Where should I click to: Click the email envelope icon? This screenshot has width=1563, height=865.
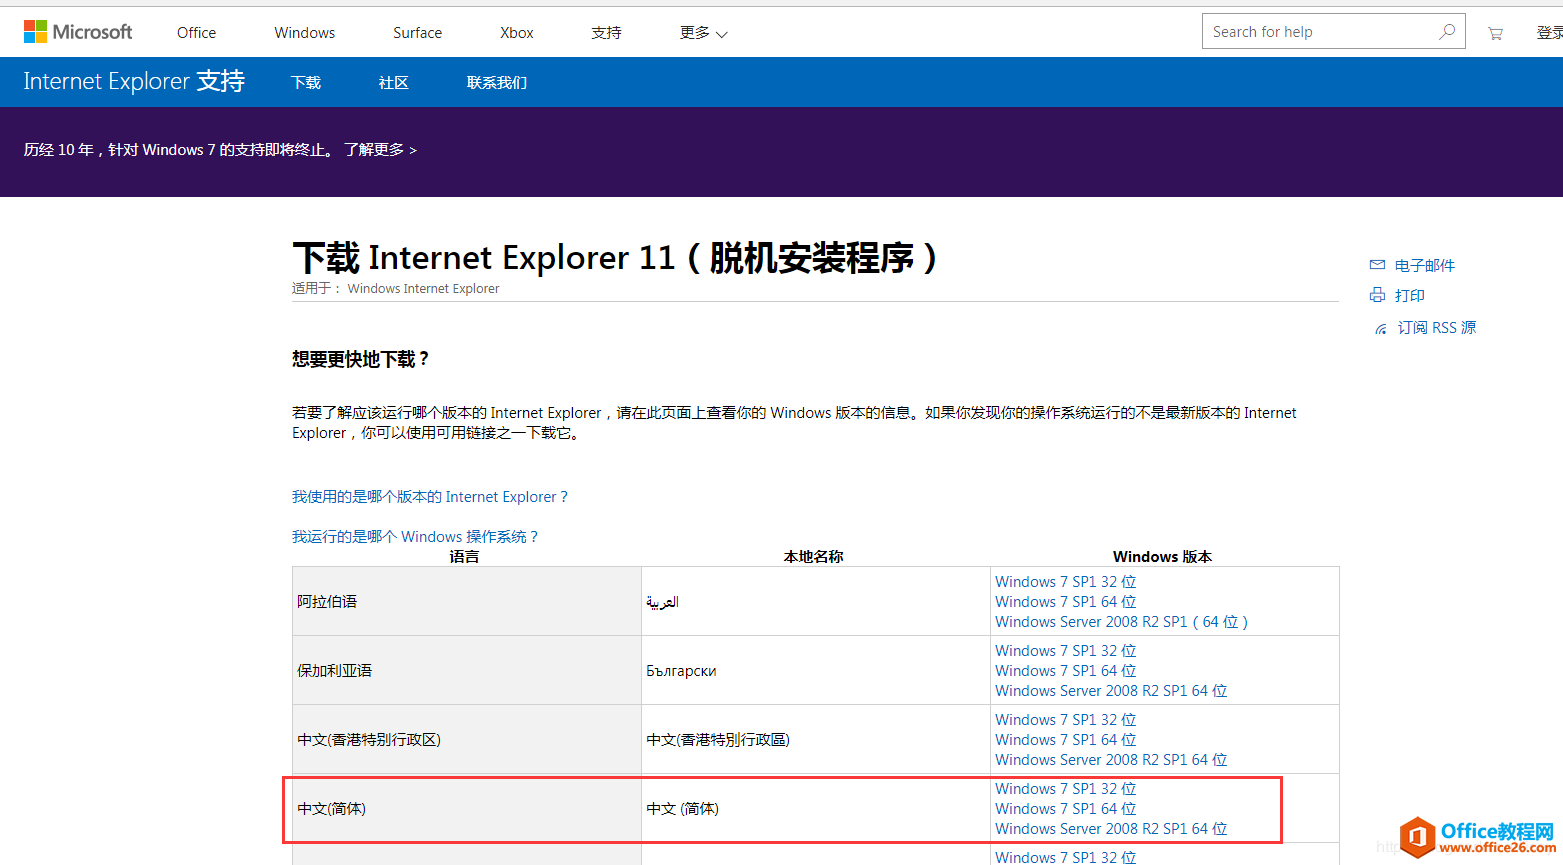click(1377, 265)
